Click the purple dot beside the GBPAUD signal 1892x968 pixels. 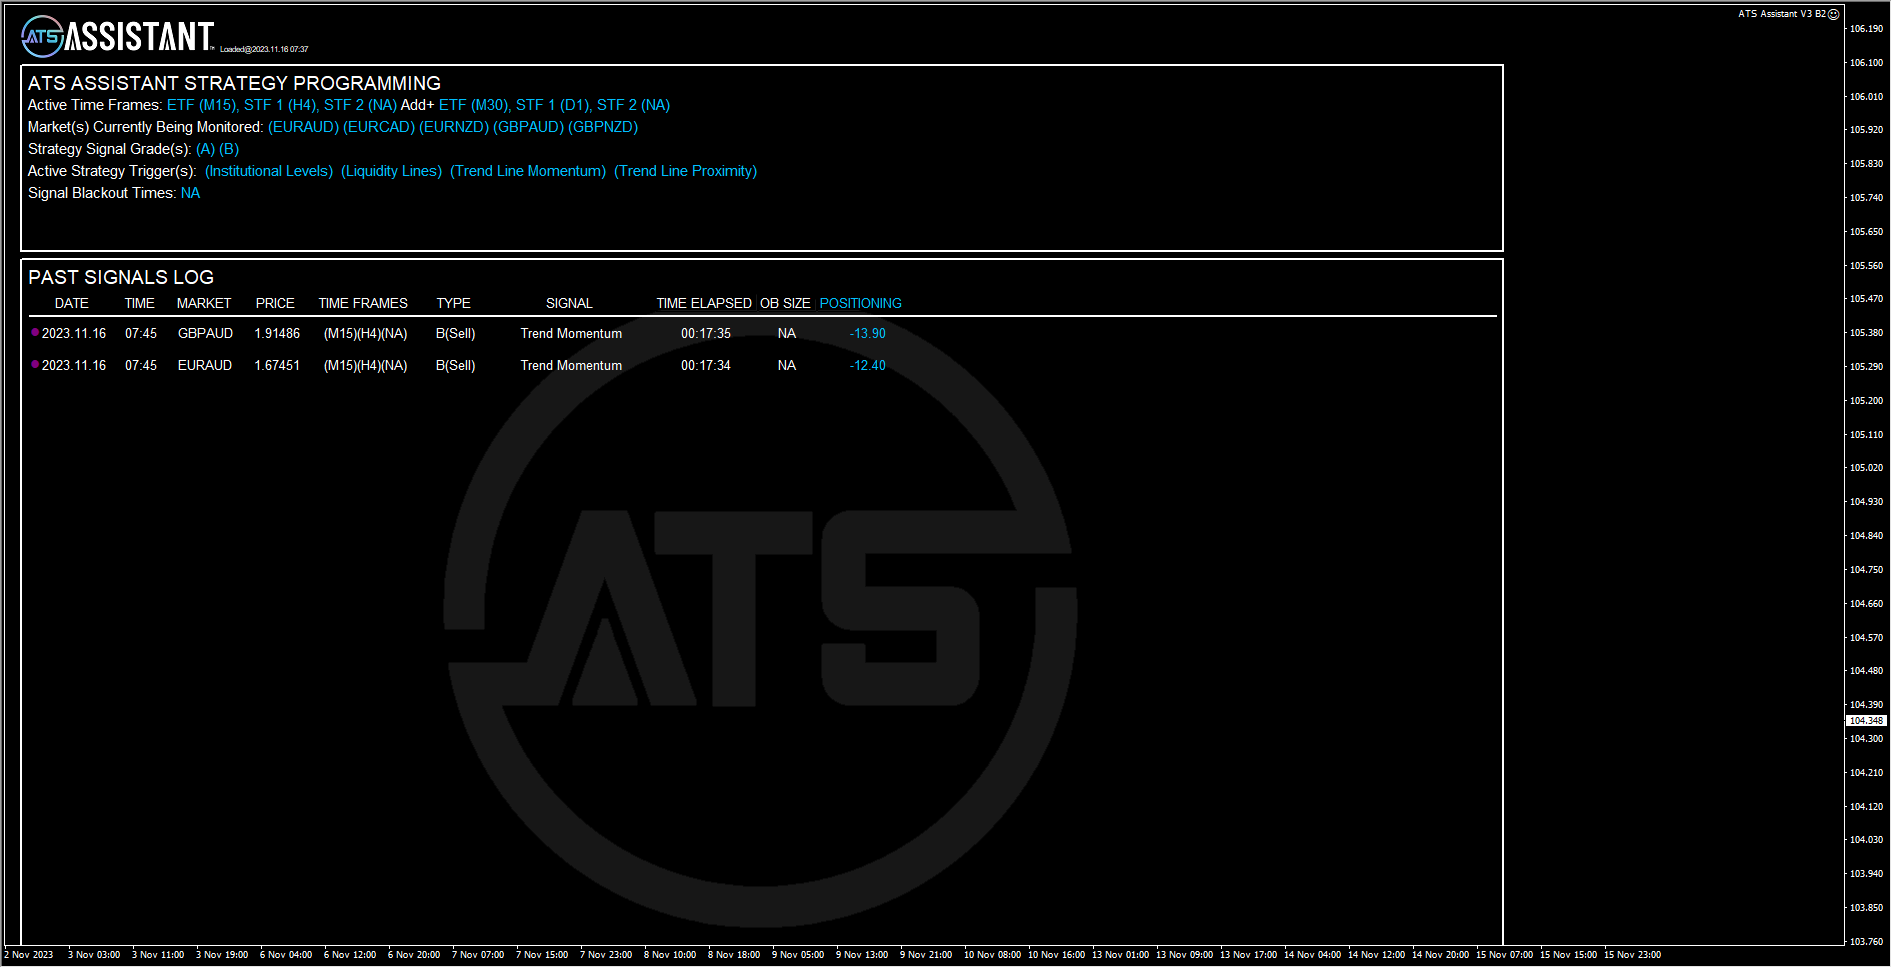[x=35, y=332]
